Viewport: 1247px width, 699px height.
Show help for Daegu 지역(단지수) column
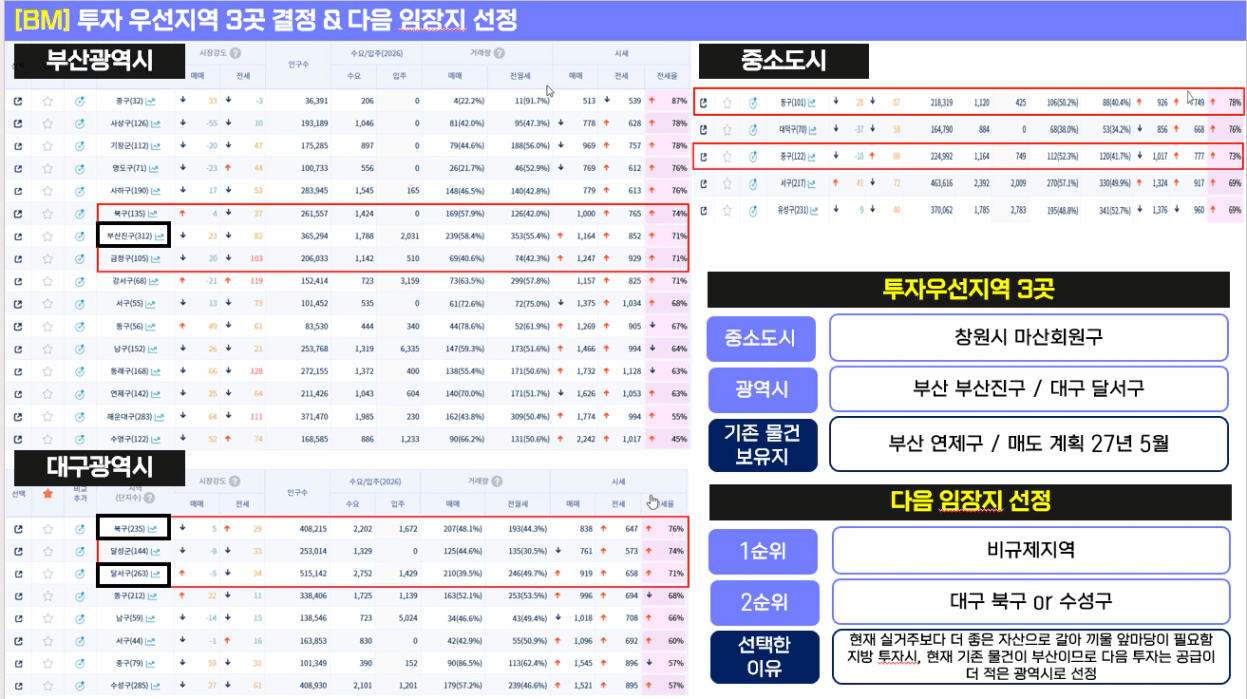148,496
